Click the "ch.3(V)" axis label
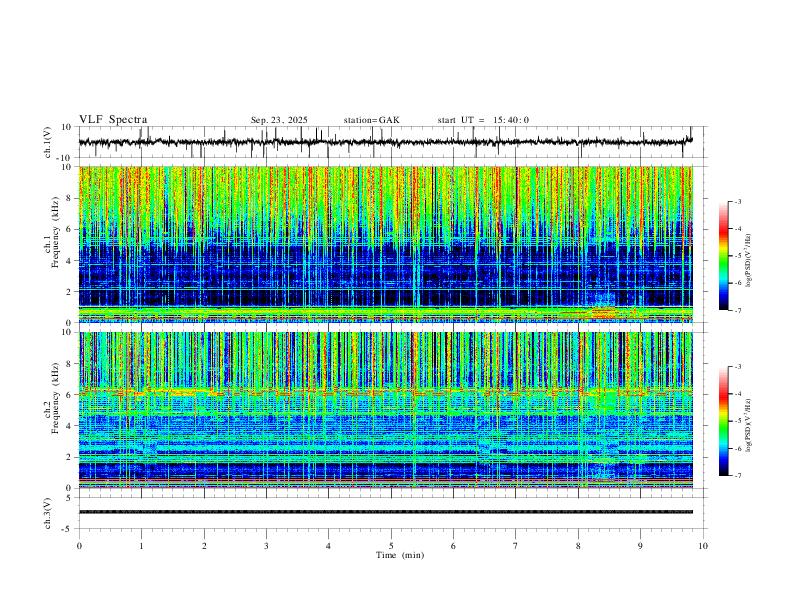The height and width of the screenshot is (612, 792). (x=48, y=513)
